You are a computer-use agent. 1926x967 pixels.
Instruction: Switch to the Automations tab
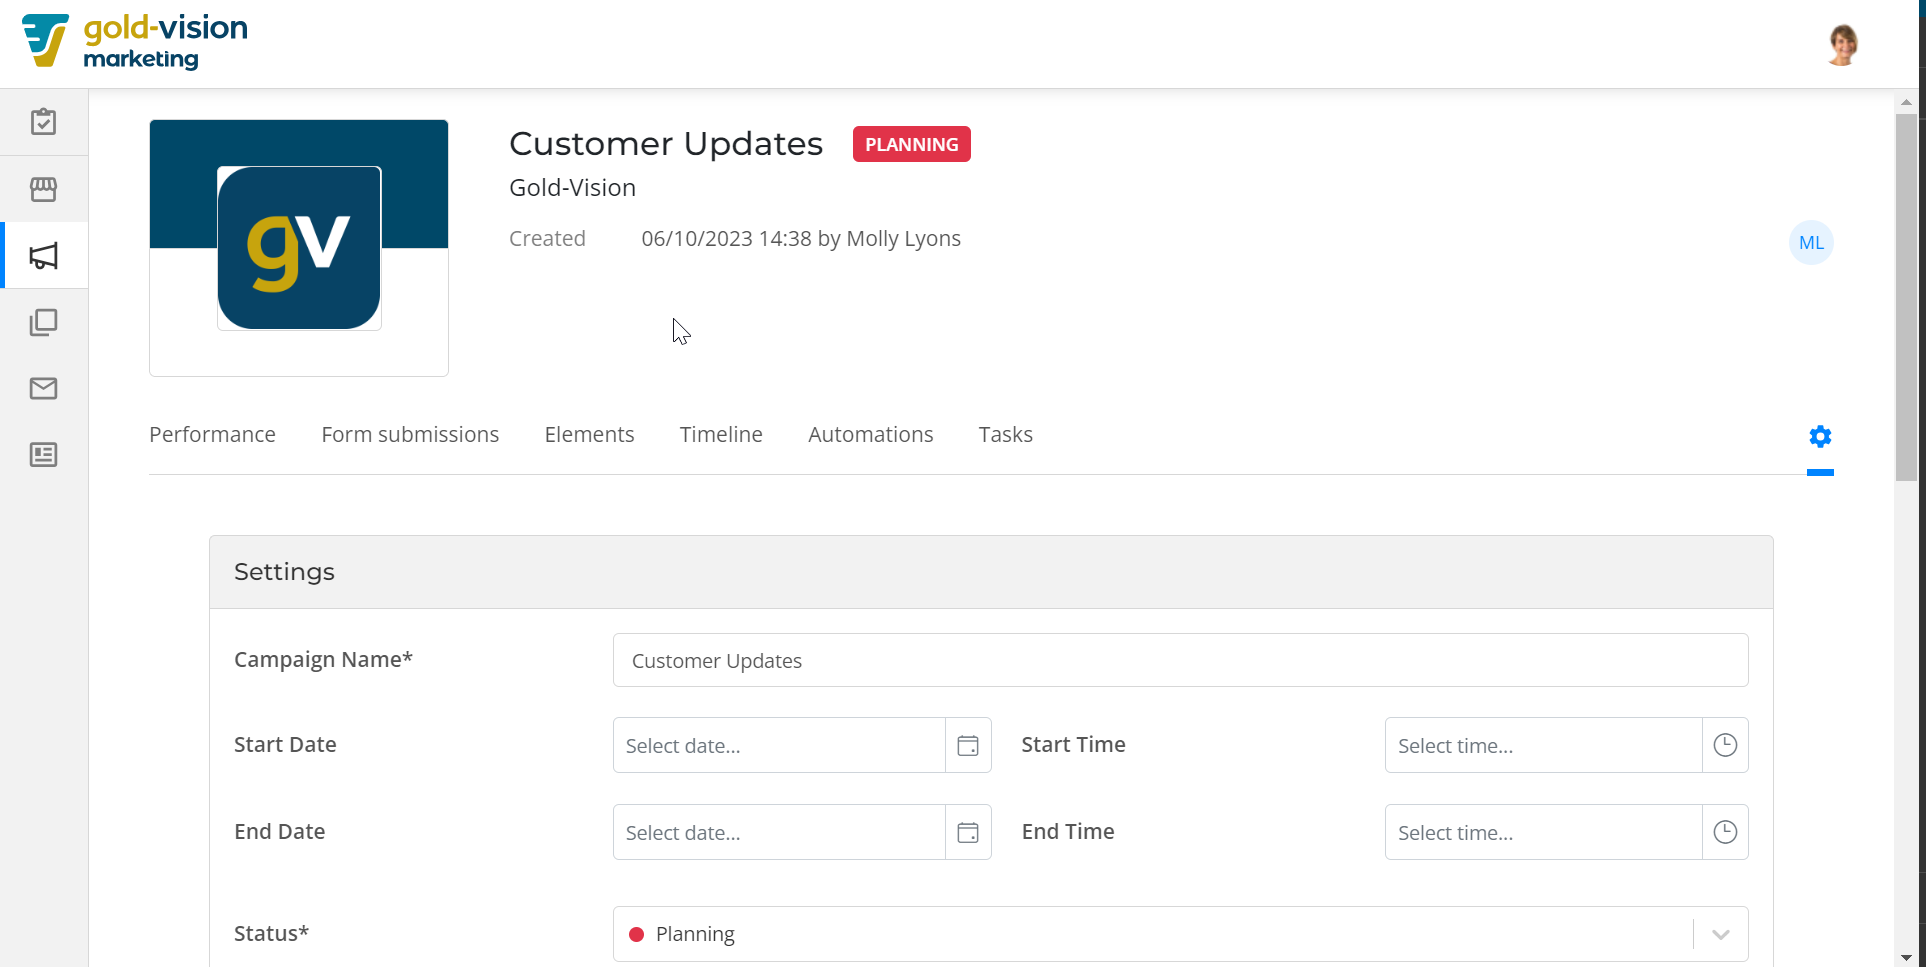point(870,435)
